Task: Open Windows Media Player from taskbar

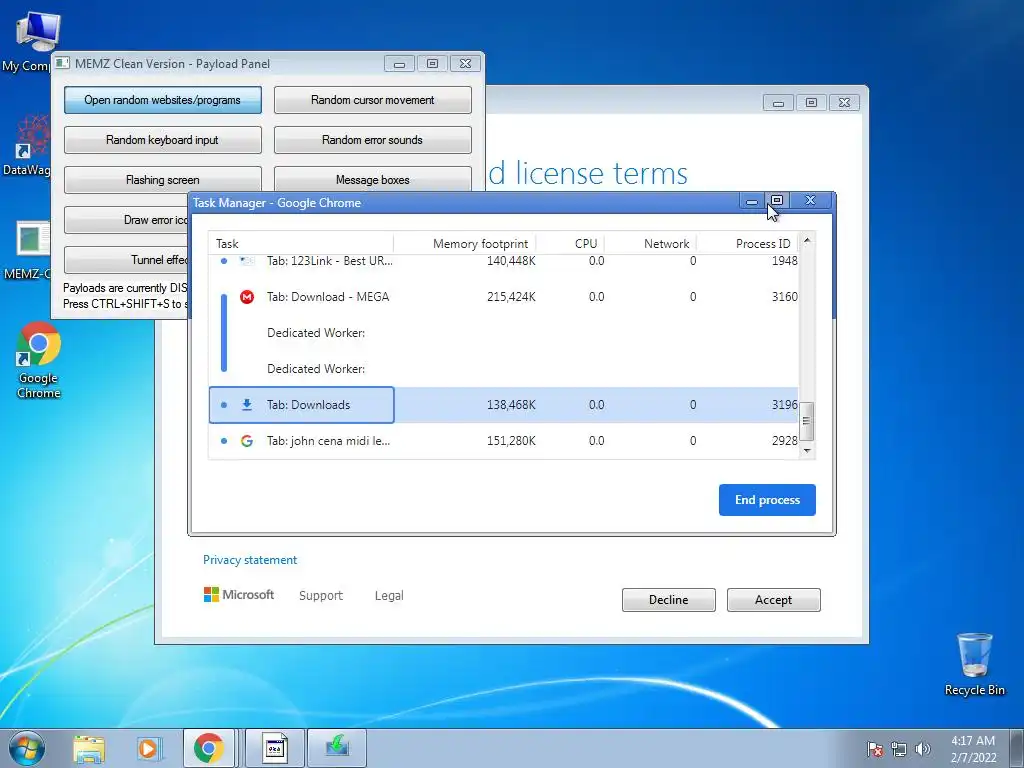Action: tap(149, 748)
